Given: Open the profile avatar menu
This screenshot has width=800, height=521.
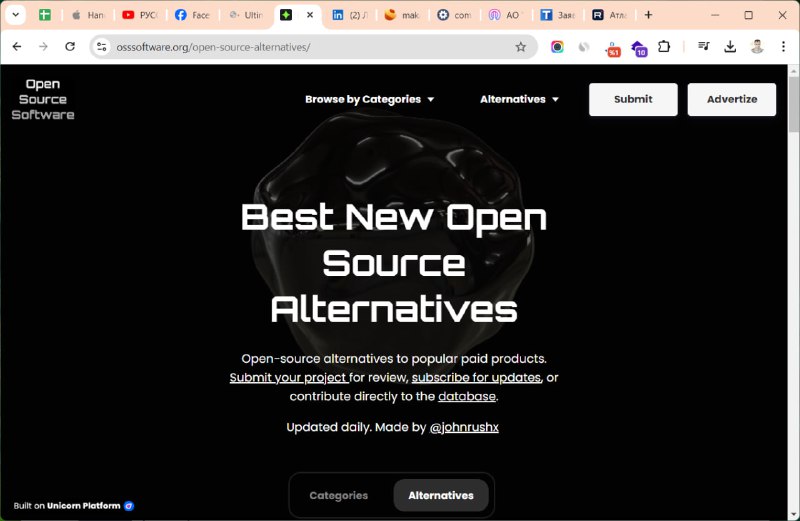Looking at the screenshot, I should click(757, 47).
